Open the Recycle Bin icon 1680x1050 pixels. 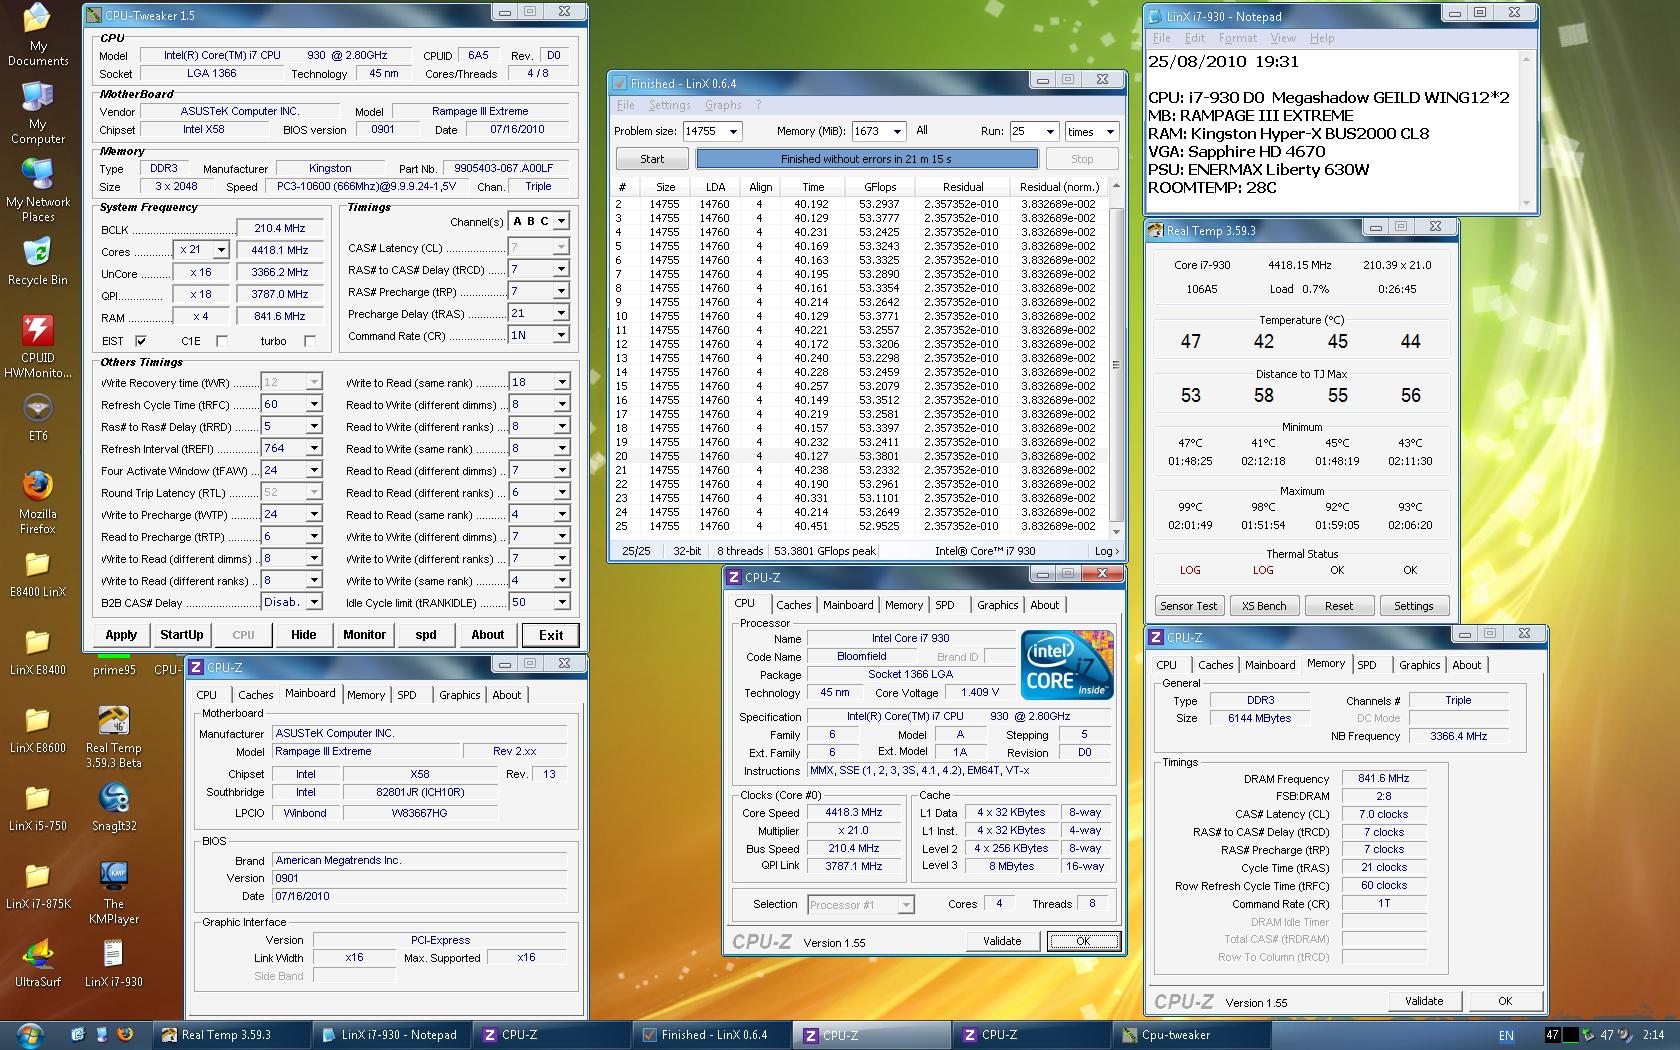pos(38,253)
